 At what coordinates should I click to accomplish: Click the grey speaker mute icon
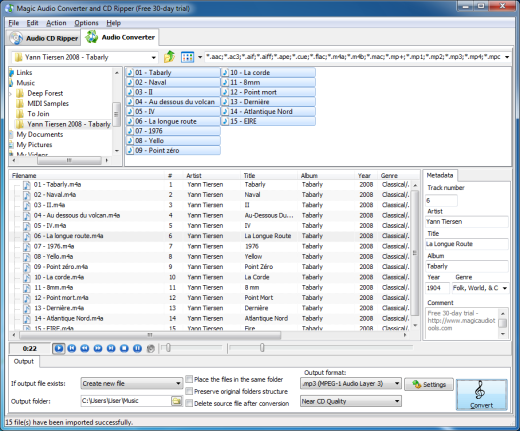pos(151,349)
